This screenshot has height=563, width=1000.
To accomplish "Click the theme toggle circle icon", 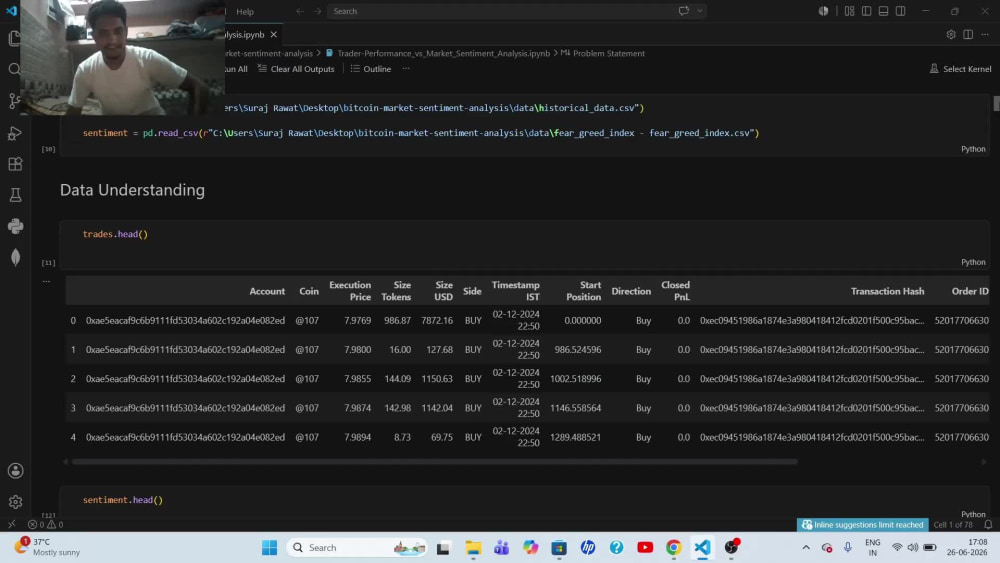I will click(x=823, y=11).
